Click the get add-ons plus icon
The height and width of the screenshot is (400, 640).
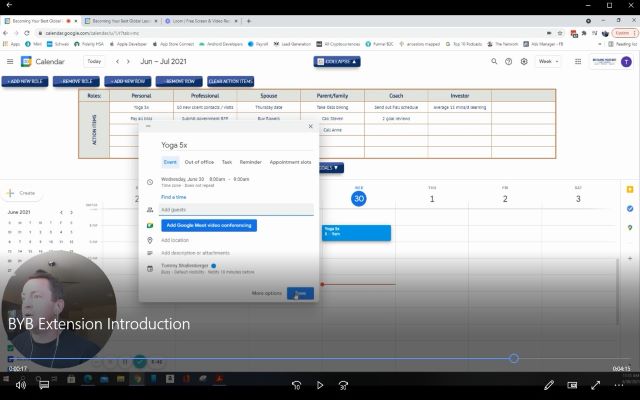point(630,258)
